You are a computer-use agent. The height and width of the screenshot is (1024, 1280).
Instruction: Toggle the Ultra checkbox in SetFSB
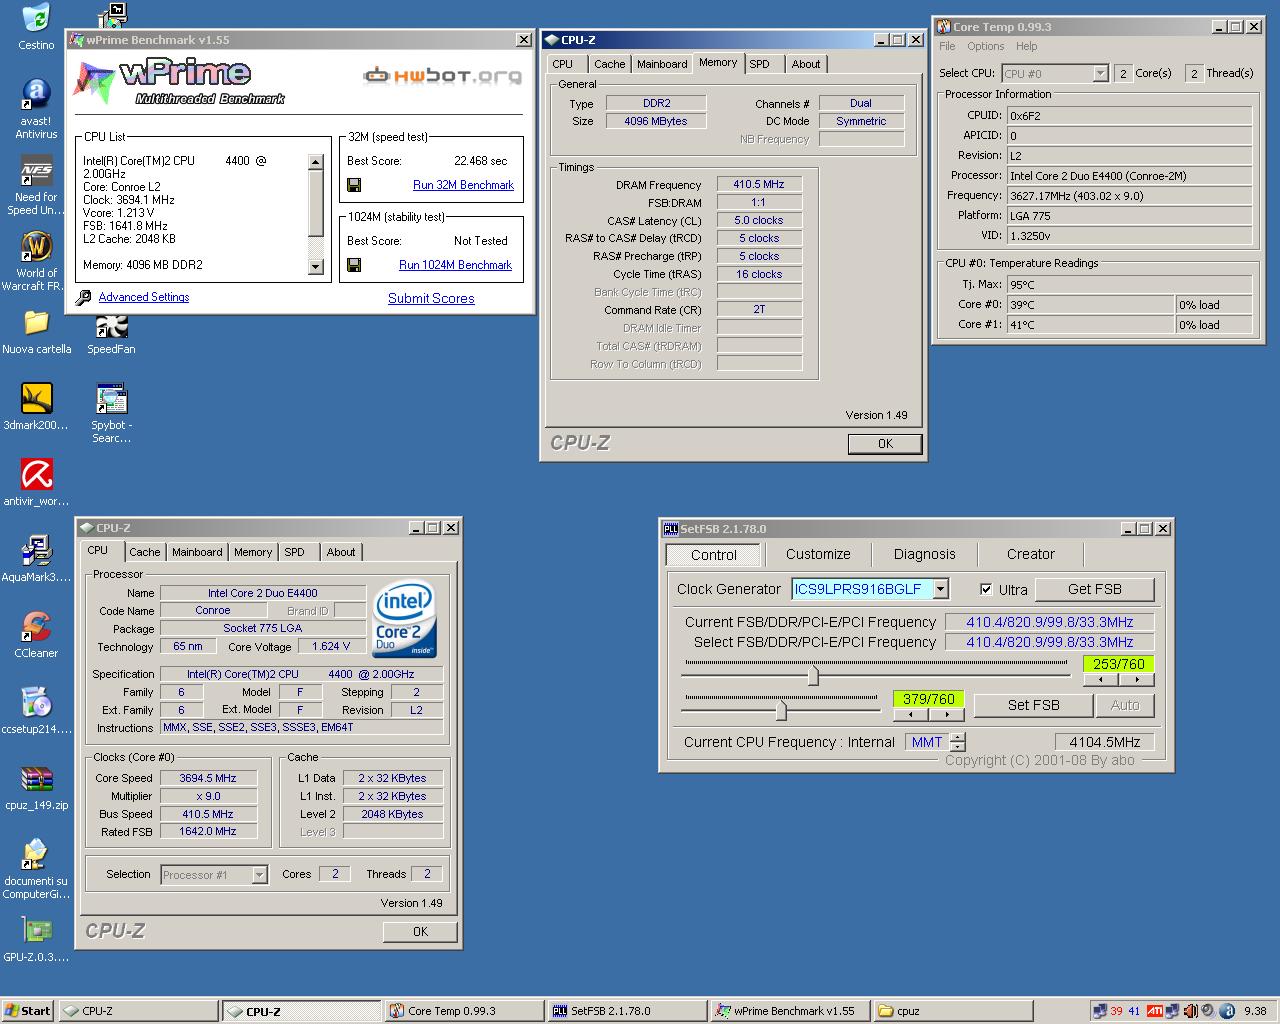click(986, 589)
